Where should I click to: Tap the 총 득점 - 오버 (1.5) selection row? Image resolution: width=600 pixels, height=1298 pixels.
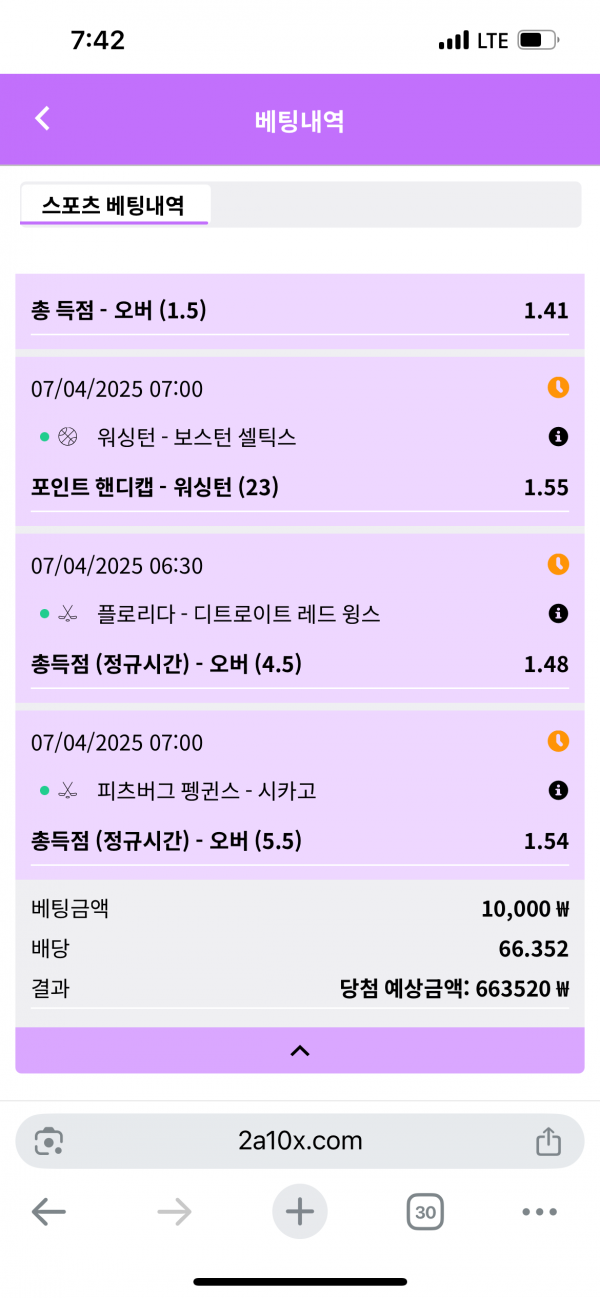(300, 311)
